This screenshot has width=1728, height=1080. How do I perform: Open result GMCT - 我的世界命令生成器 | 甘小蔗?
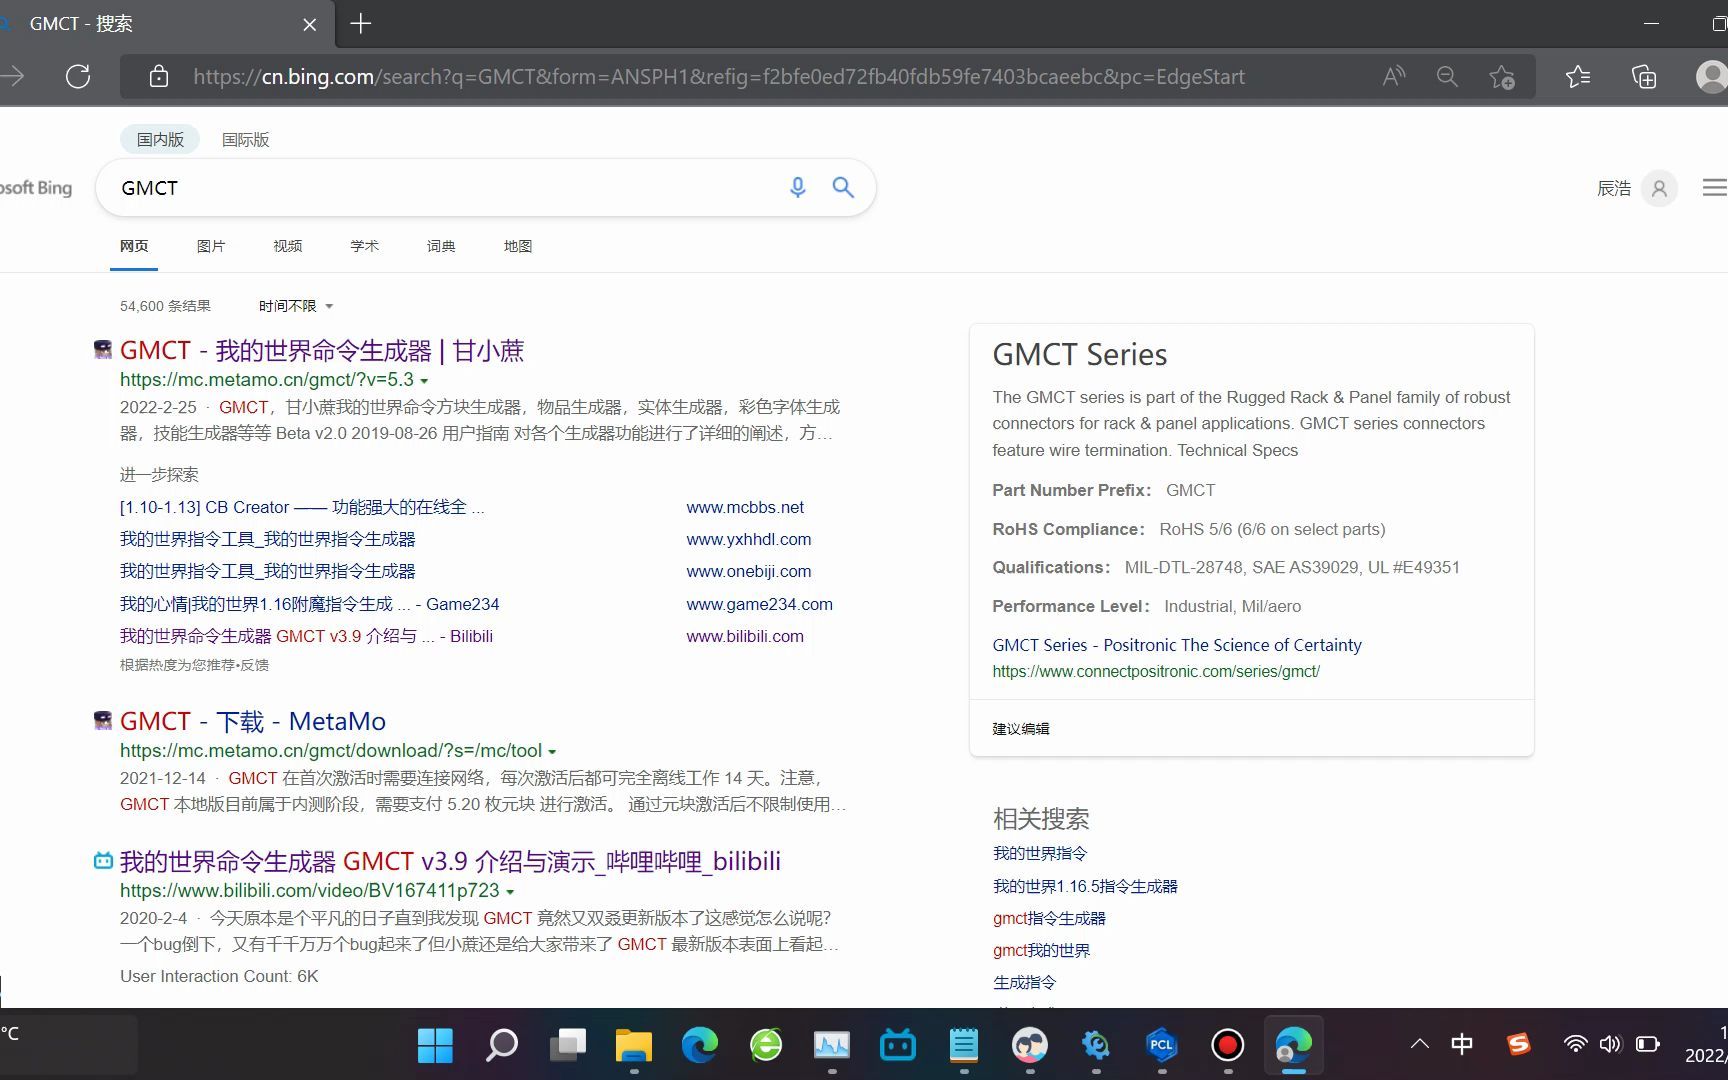coord(322,351)
